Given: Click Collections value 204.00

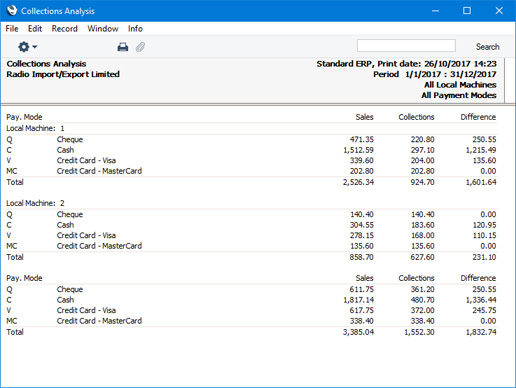Looking at the screenshot, I should click(422, 160).
